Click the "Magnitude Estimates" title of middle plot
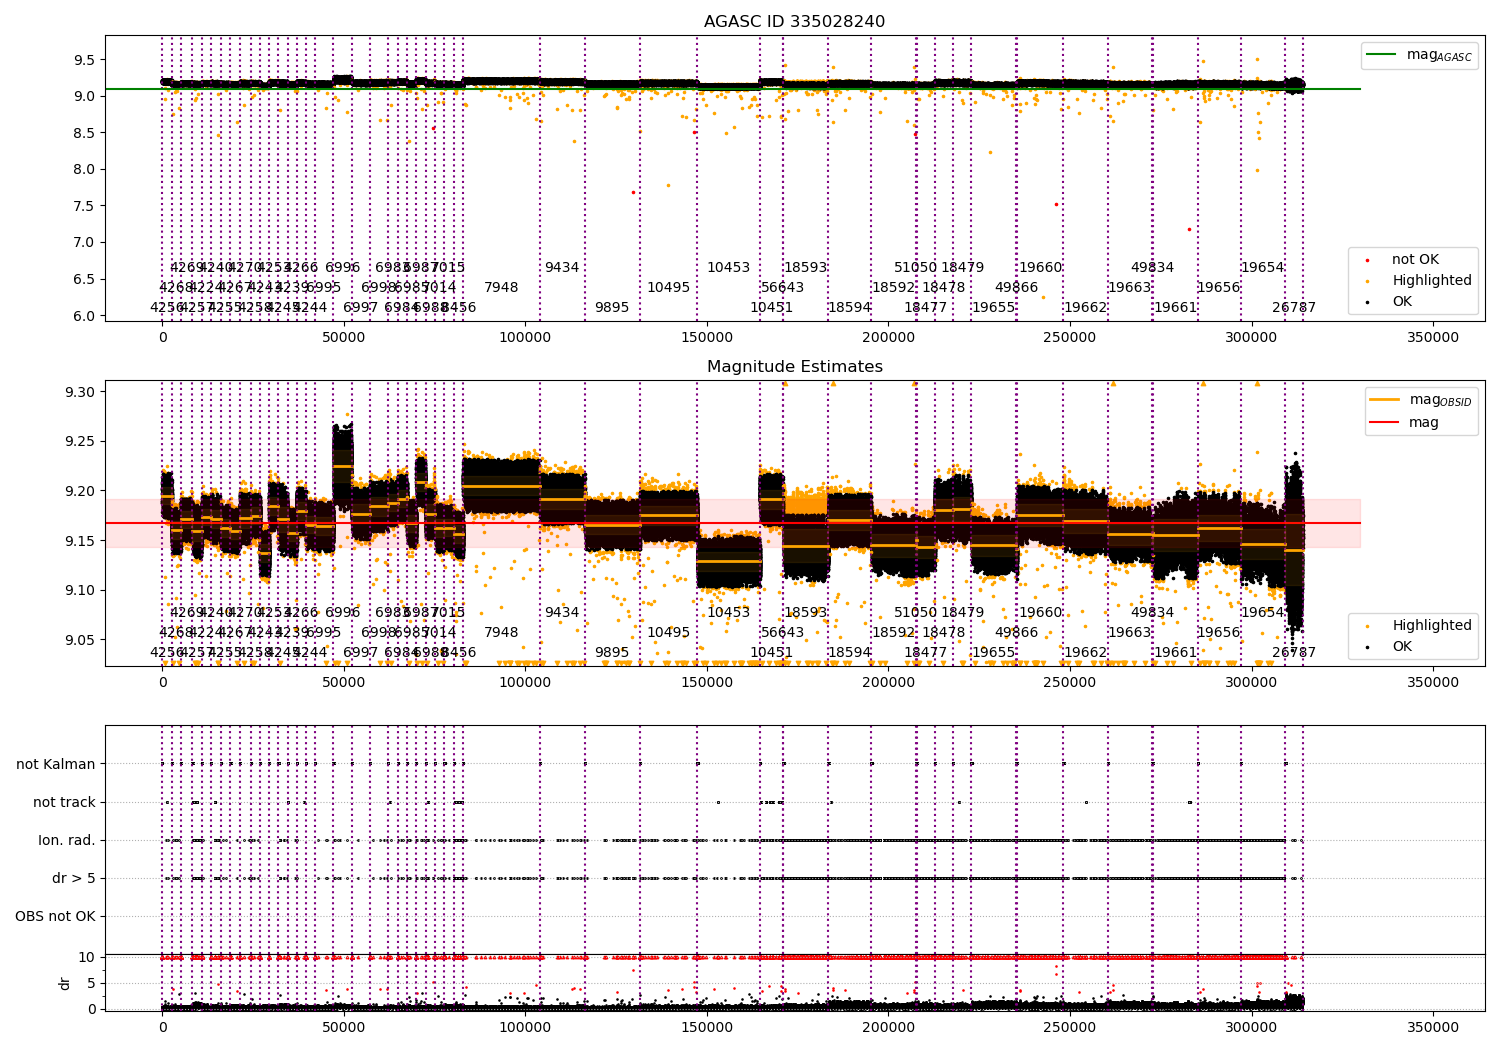Screen dimensions: 1500x1050 [795, 367]
